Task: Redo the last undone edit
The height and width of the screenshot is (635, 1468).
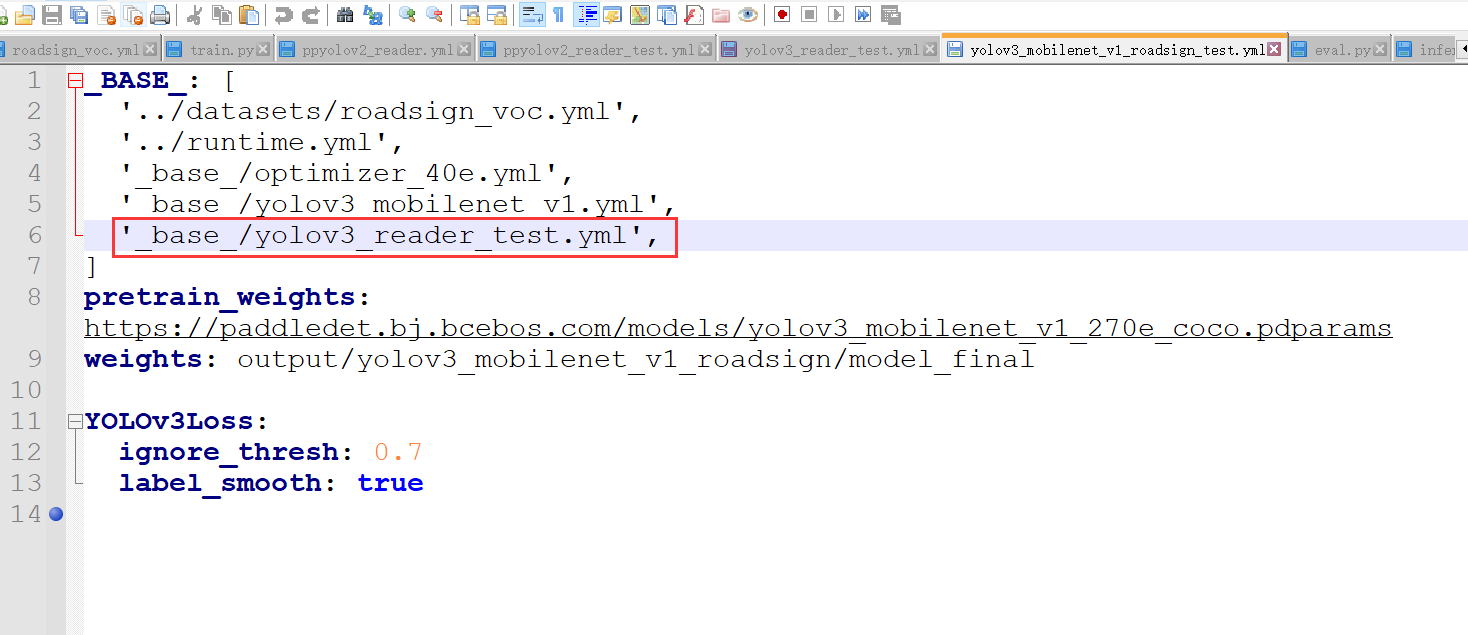Action: pos(311,15)
